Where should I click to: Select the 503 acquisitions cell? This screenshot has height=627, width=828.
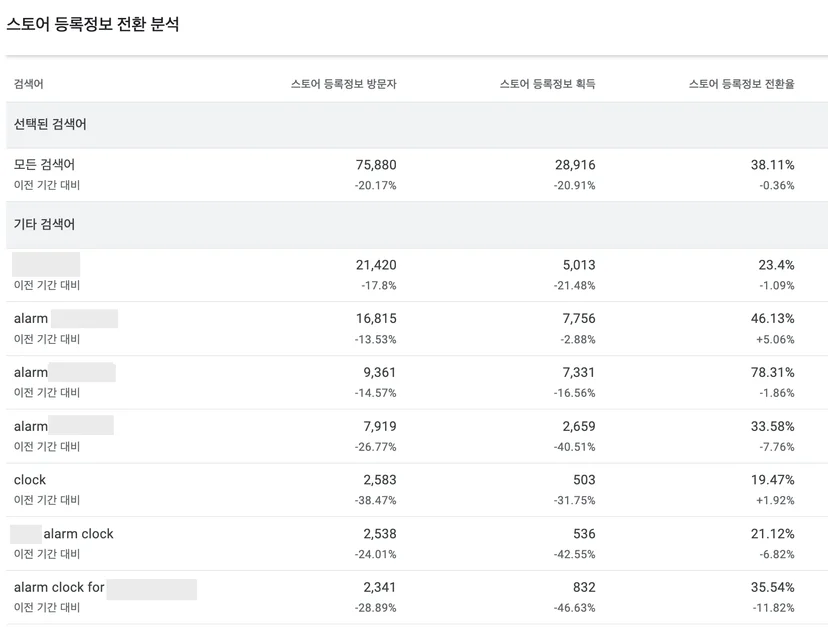coord(584,480)
